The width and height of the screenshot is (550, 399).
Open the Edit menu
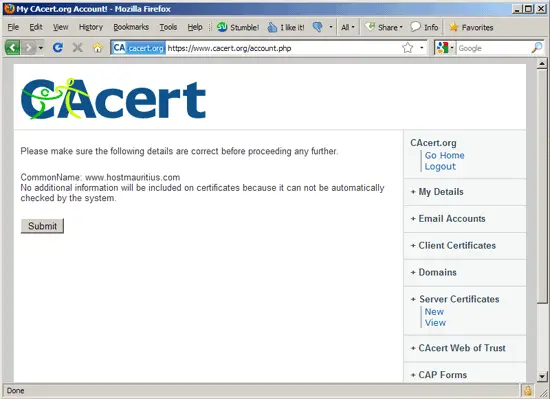pos(36,27)
